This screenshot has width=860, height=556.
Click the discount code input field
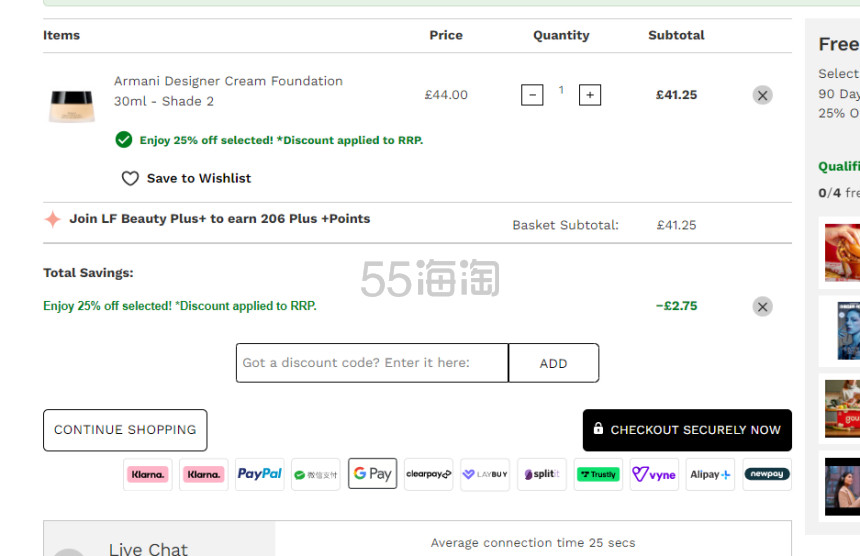[x=372, y=363]
